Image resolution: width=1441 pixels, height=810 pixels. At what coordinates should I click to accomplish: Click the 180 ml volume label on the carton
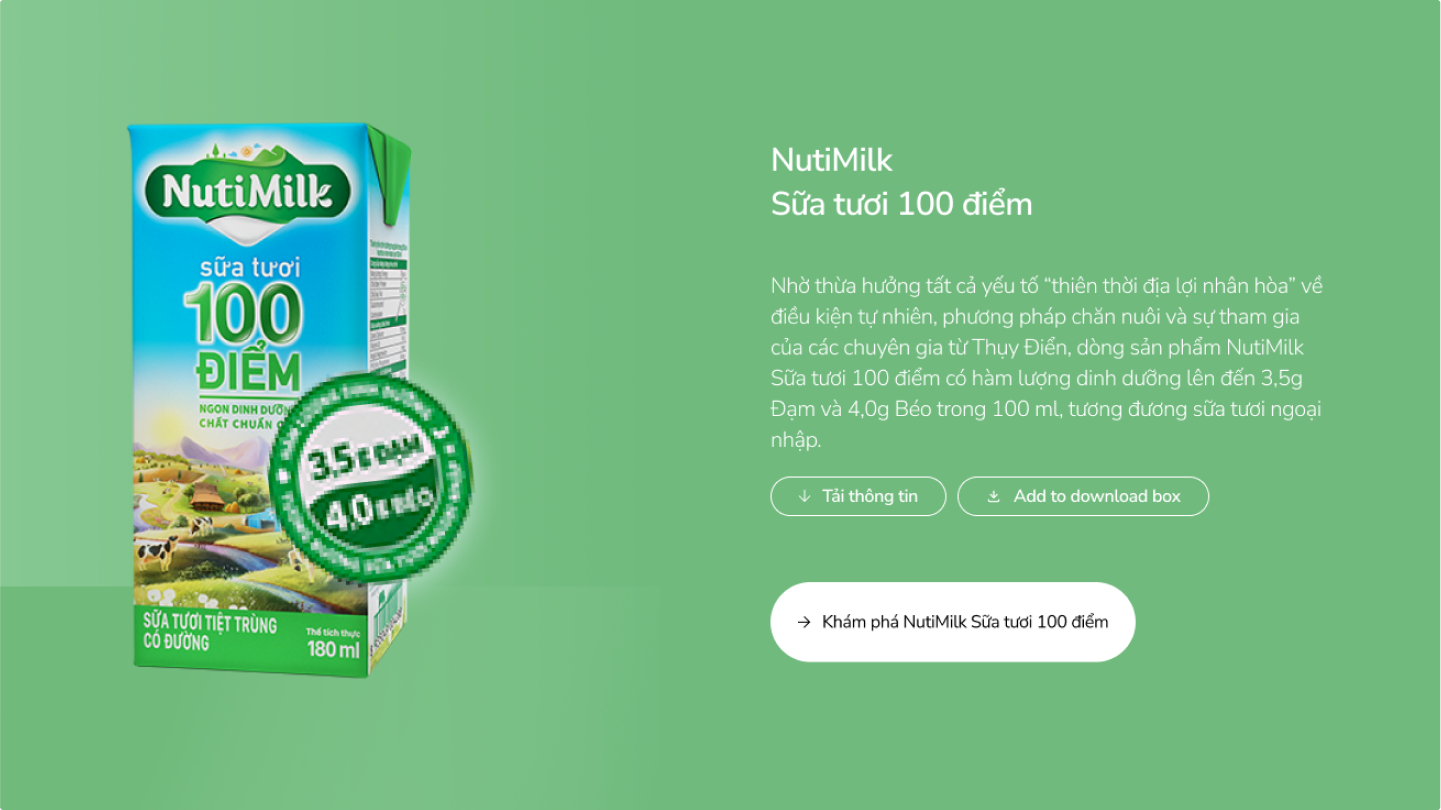334,649
